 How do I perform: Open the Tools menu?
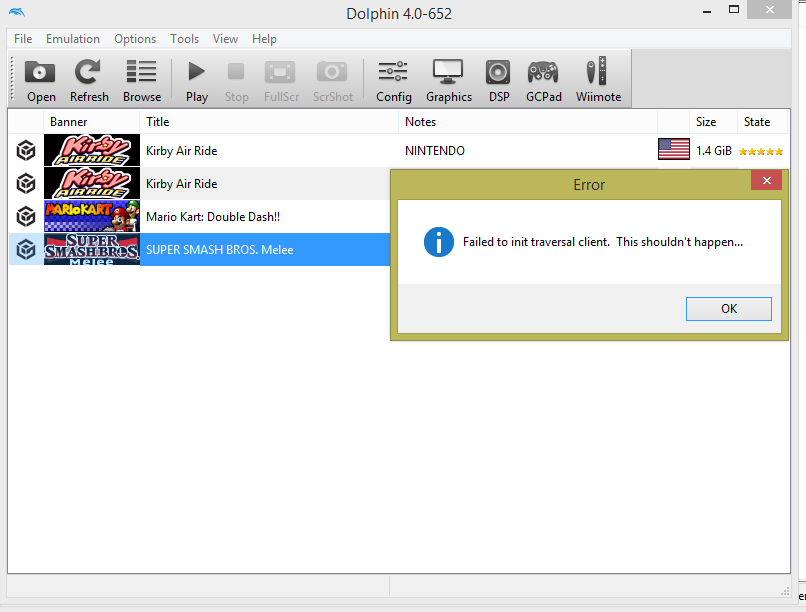tap(184, 39)
